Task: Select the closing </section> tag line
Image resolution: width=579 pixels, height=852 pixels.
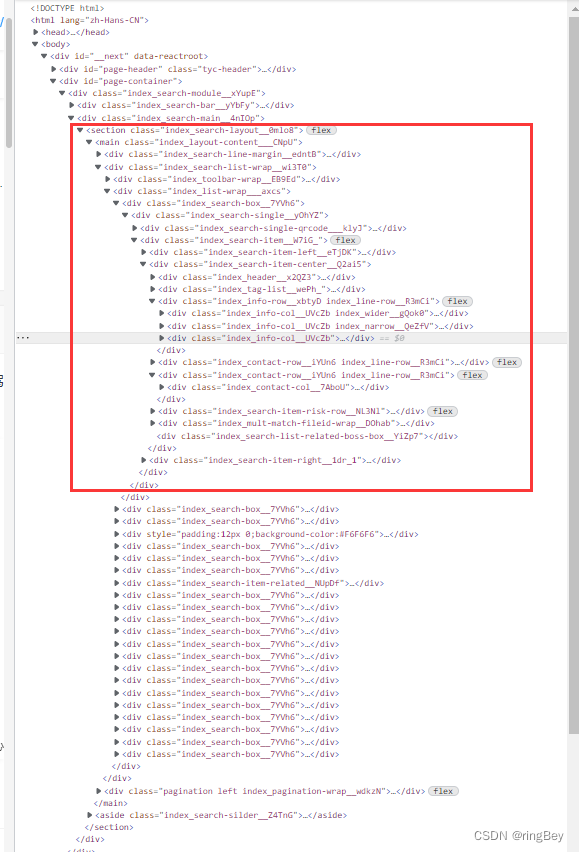Action: tap(109, 827)
